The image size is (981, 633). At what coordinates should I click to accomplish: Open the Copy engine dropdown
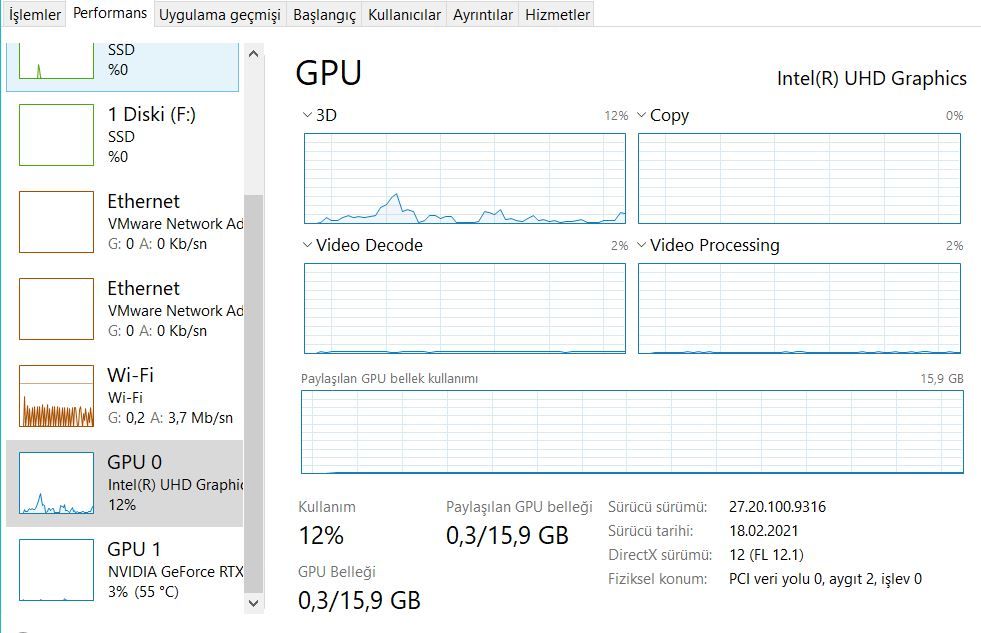(x=642, y=116)
